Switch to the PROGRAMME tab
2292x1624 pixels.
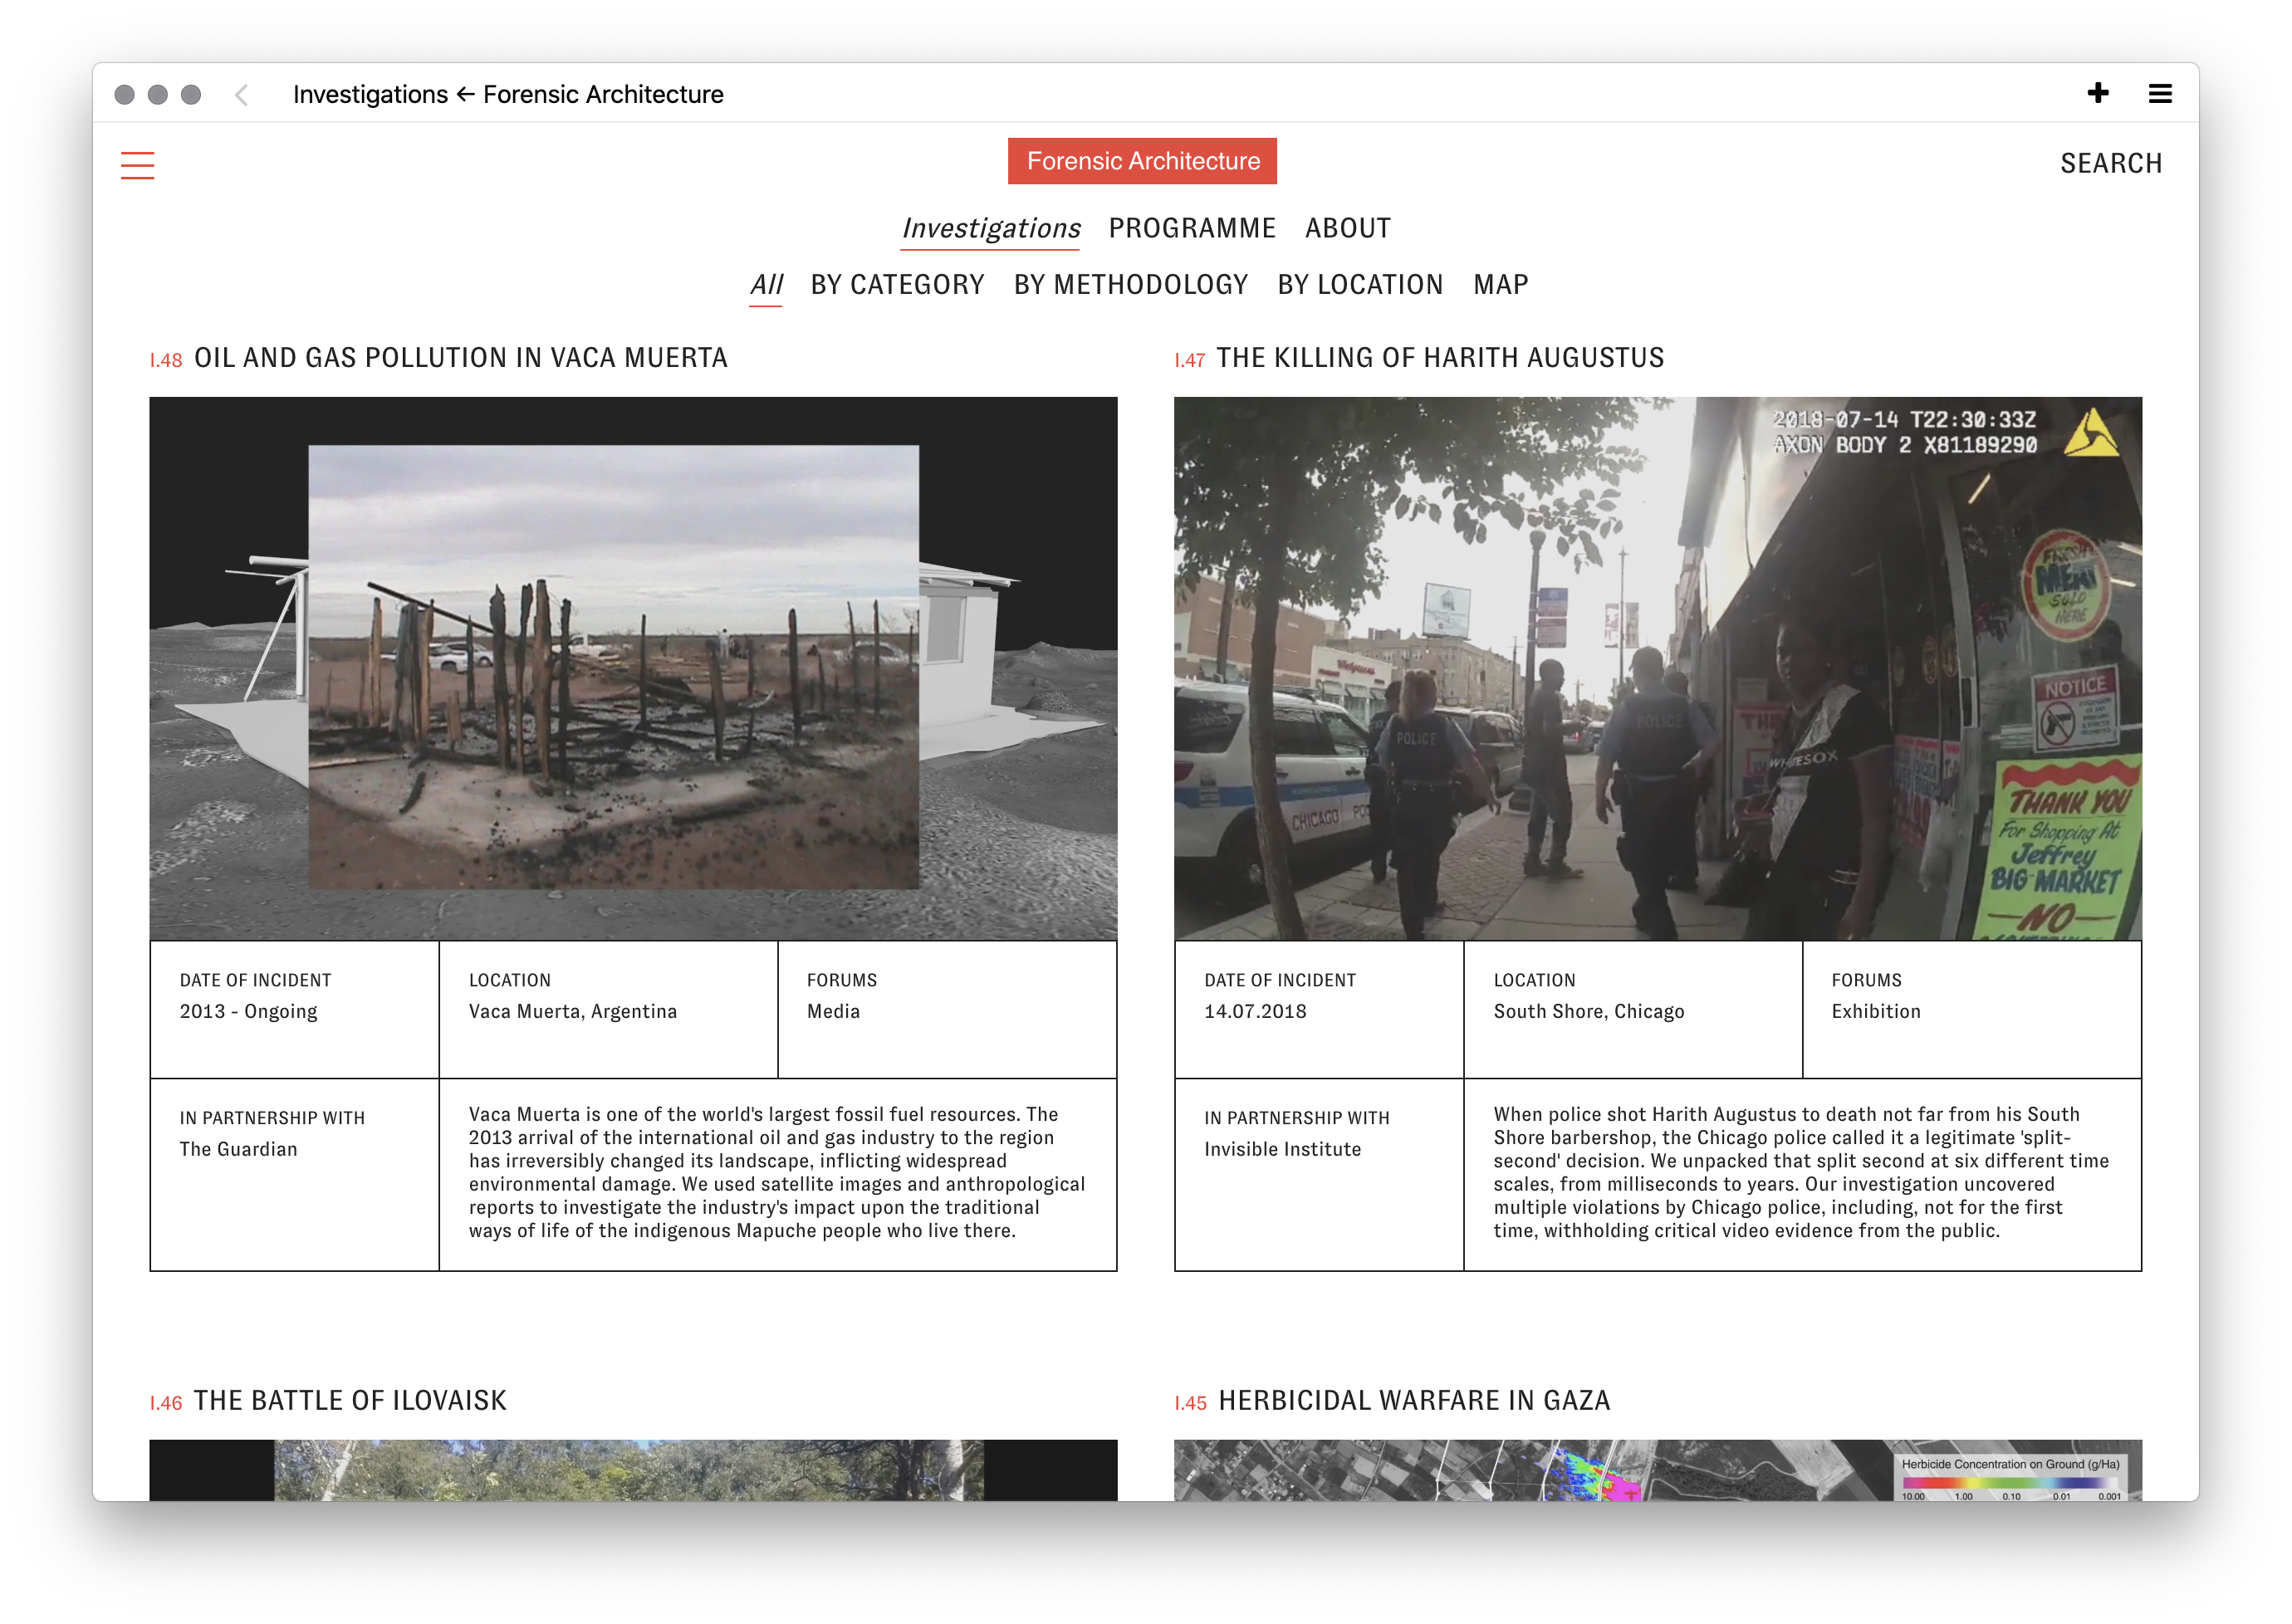click(x=1191, y=228)
